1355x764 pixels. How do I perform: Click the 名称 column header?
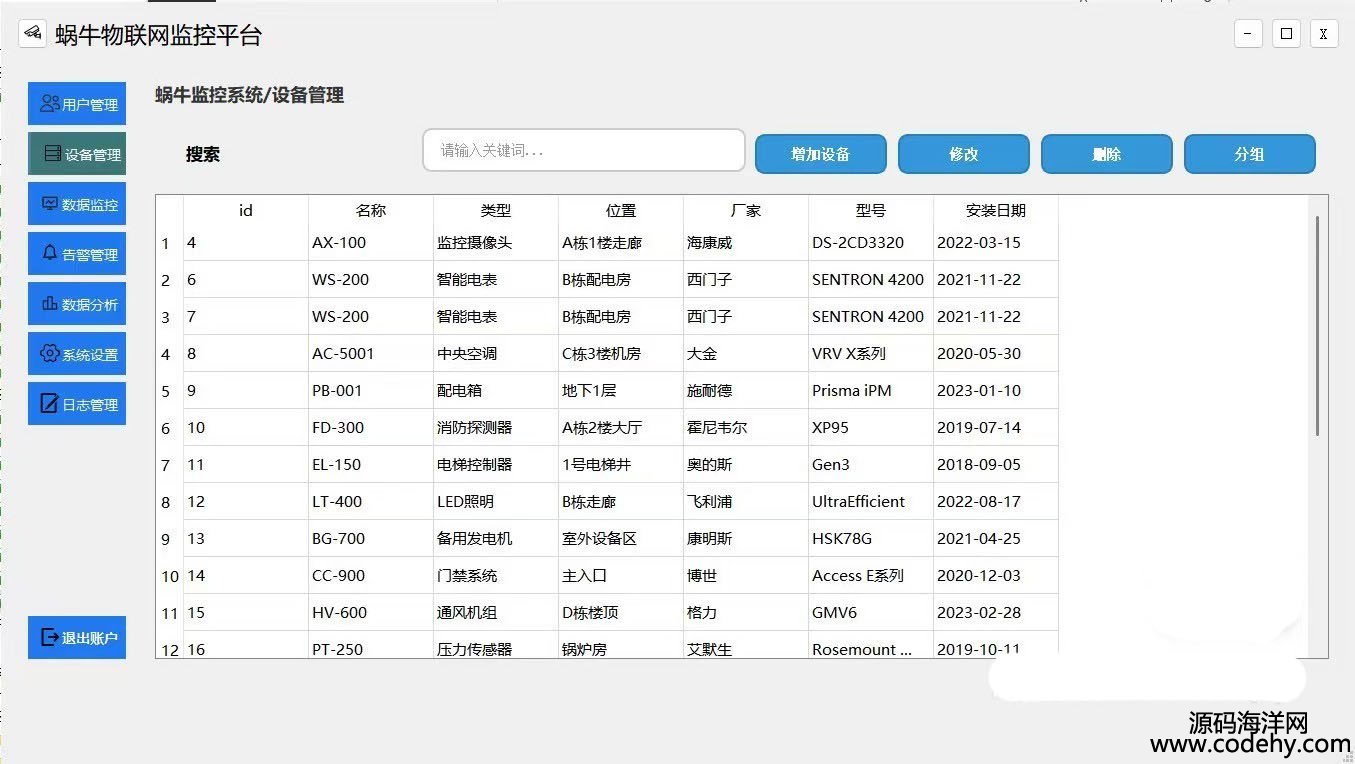pos(370,210)
